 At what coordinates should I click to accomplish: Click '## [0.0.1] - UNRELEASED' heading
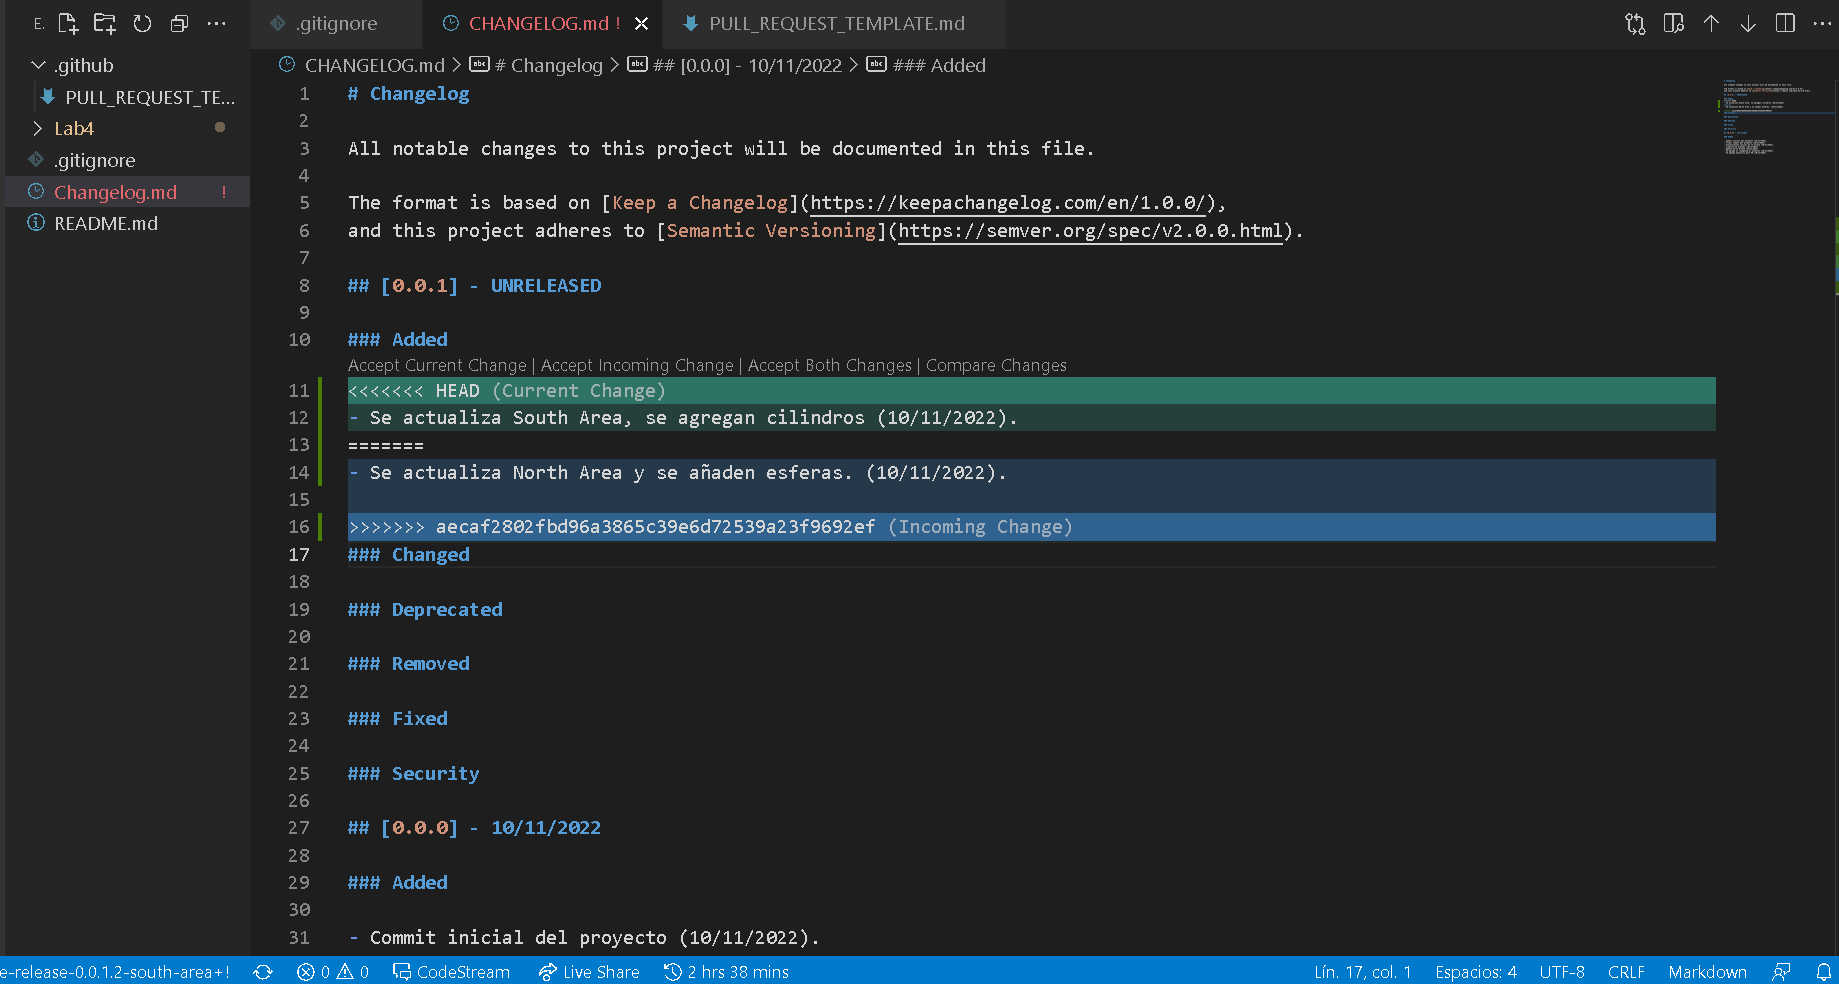[x=474, y=286]
